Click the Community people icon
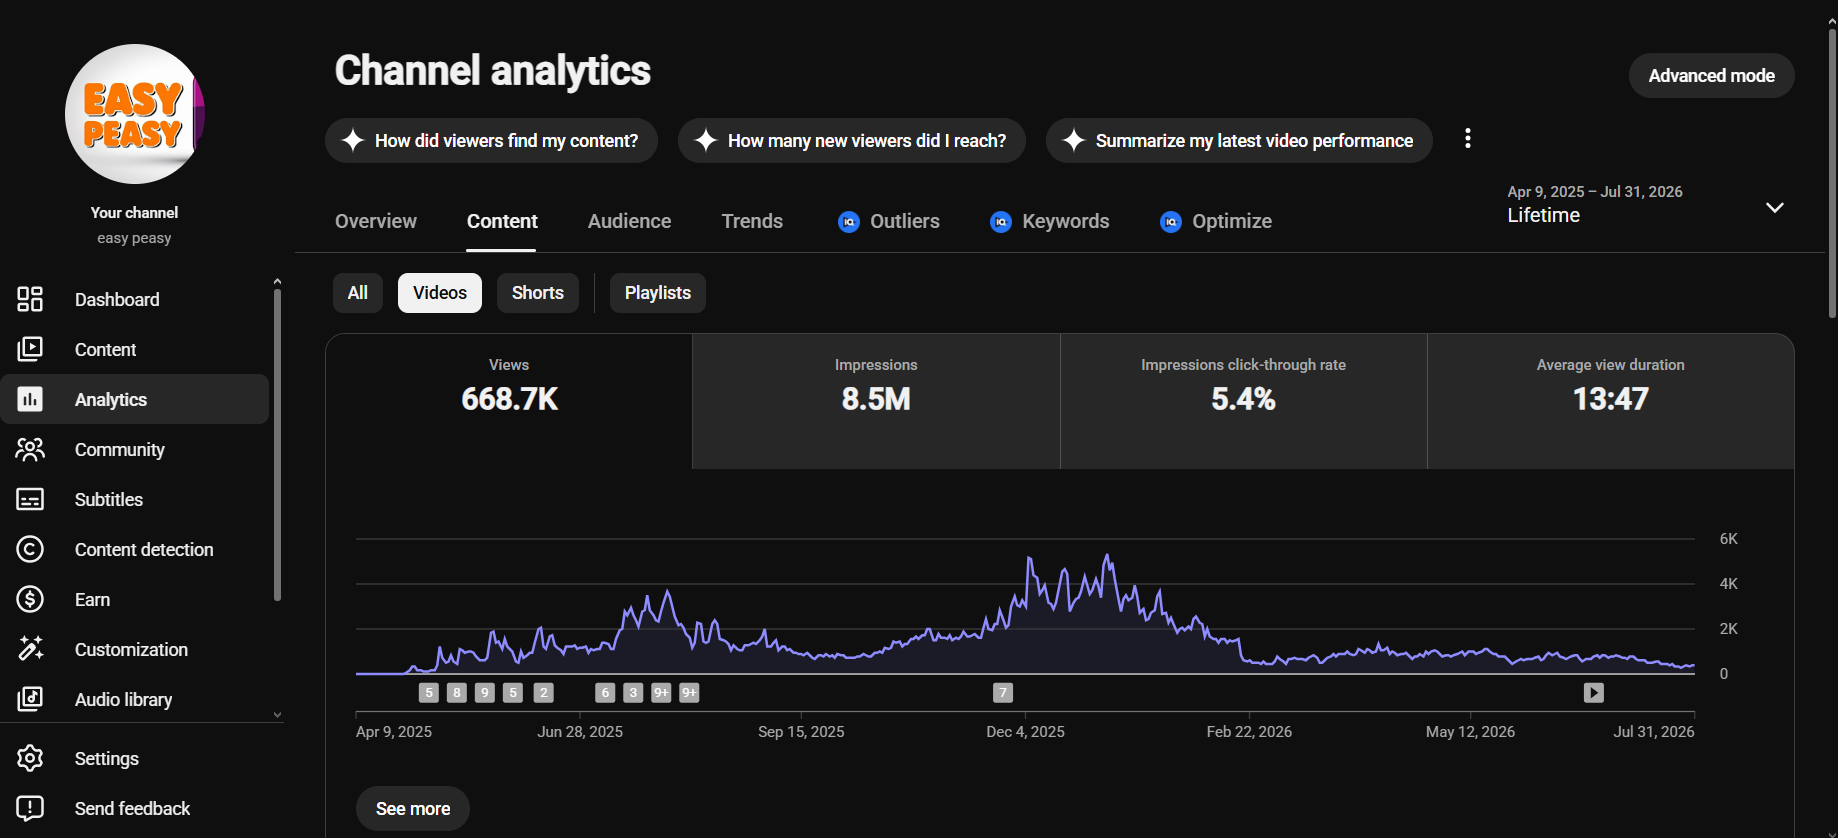Image resolution: width=1838 pixels, height=838 pixels. (30, 449)
